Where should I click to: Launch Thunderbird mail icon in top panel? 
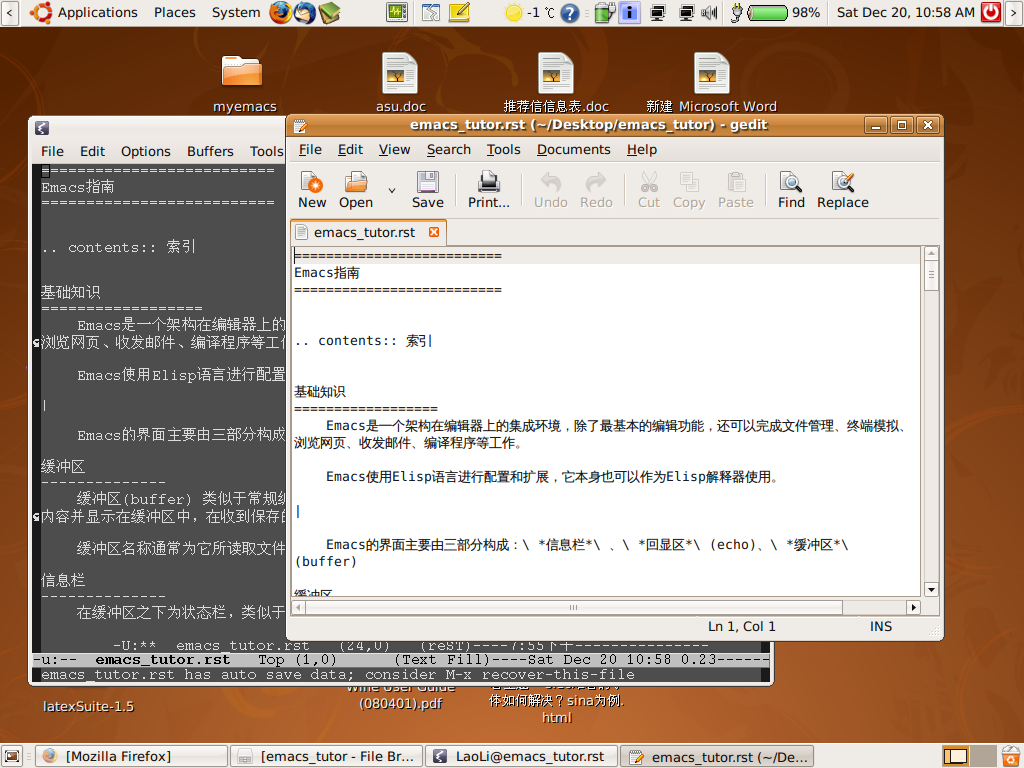click(304, 12)
